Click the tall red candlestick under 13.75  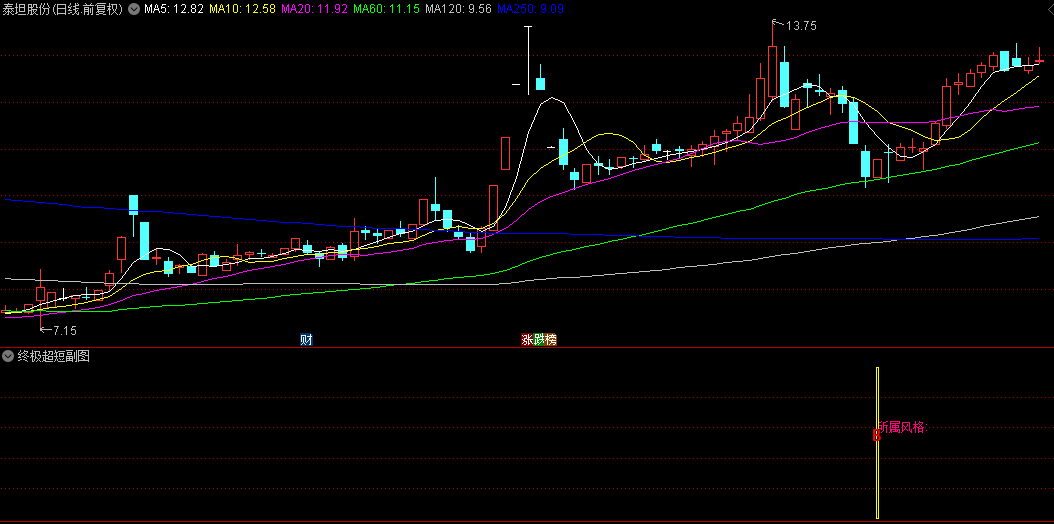[772, 70]
